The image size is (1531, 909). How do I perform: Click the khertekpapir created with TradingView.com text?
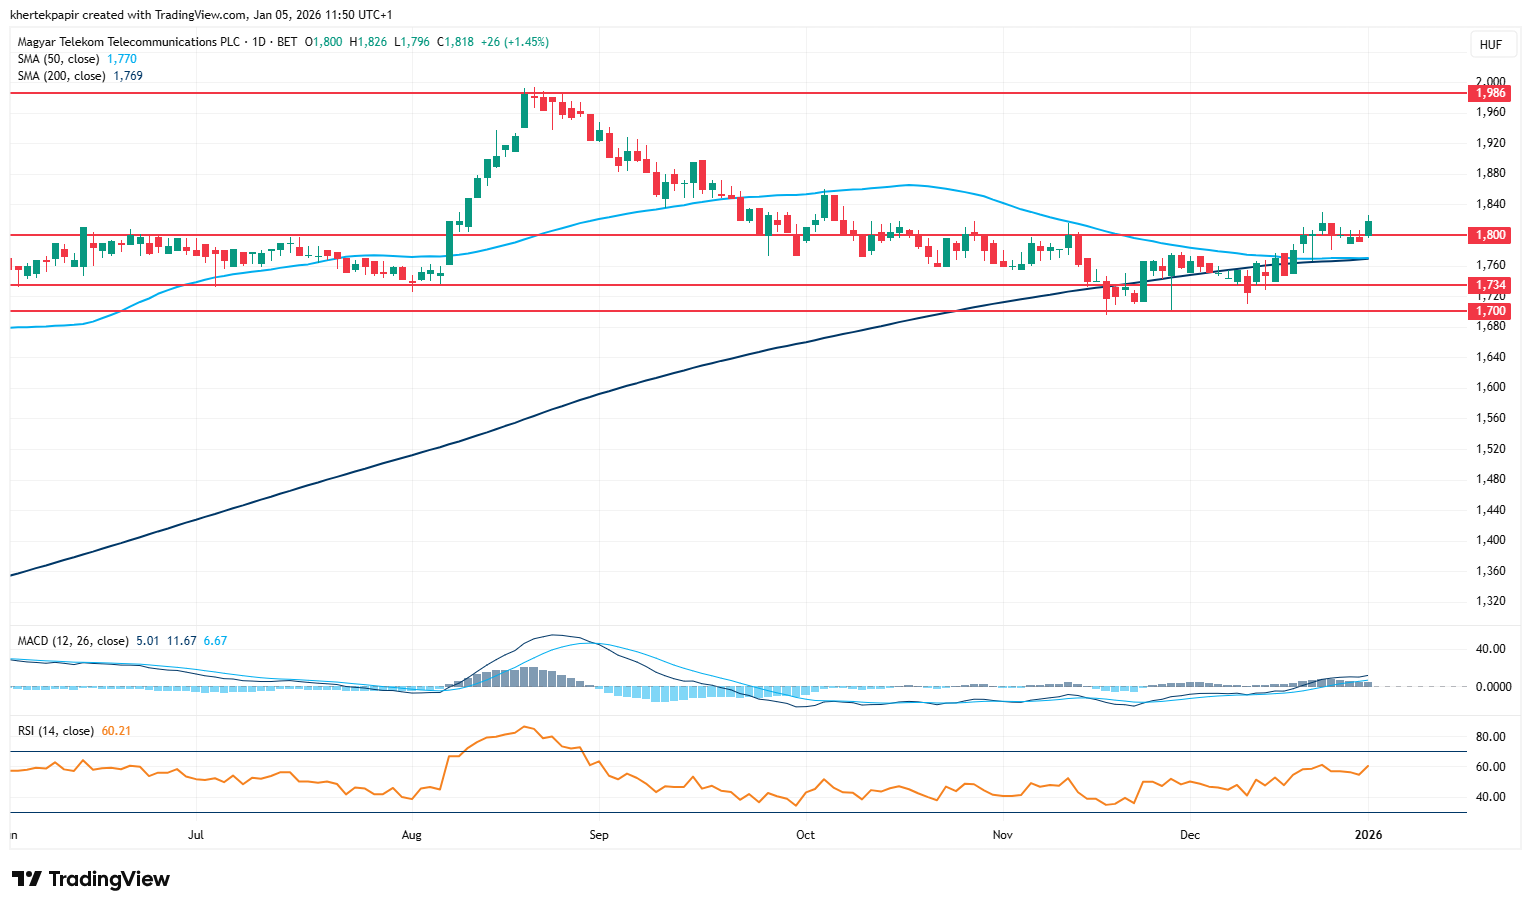click(x=201, y=15)
